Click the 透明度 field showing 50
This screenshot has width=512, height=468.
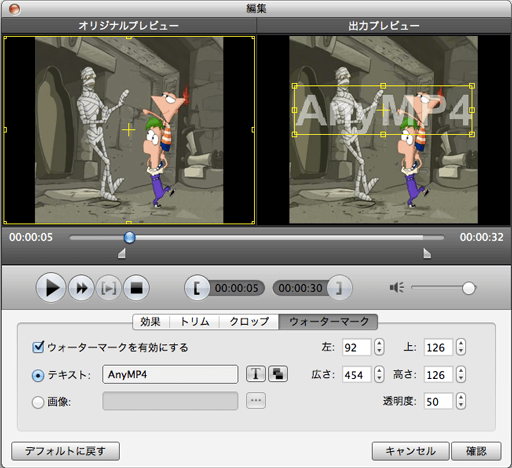coord(438,401)
